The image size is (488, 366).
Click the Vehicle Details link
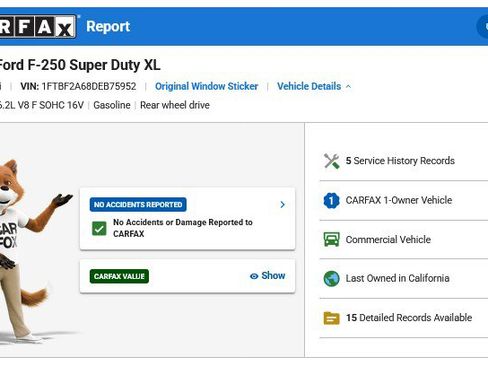click(x=309, y=86)
